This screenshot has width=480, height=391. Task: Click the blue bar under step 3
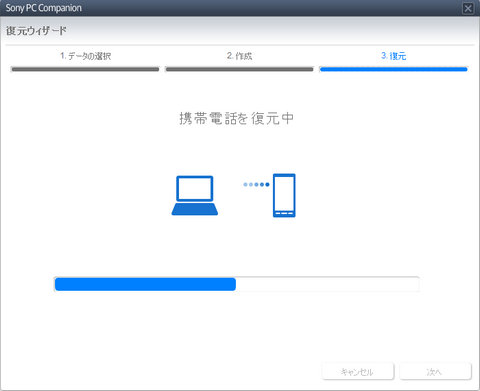(394, 69)
